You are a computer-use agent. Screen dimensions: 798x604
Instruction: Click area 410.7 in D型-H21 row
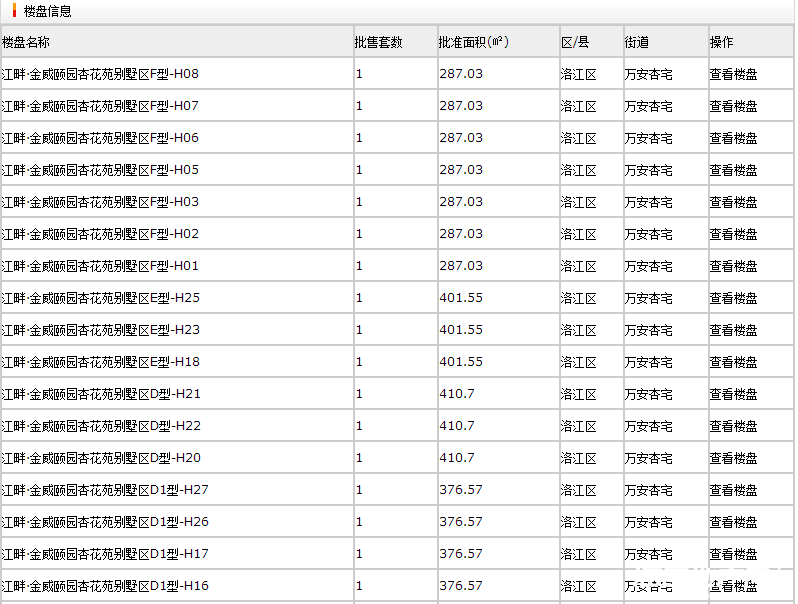click(457, 394)
